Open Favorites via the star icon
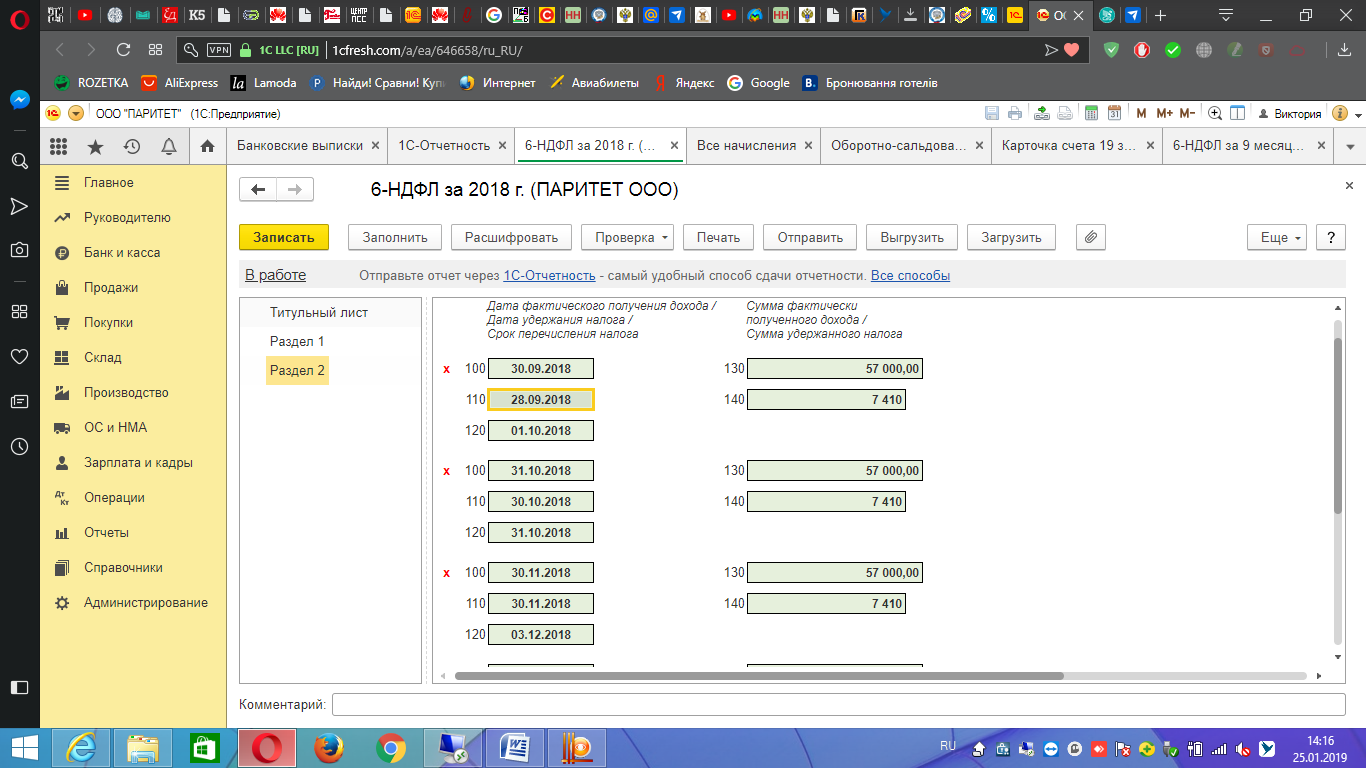The height and width of the screenshot is (768, 1366). [x=95, y=146]
